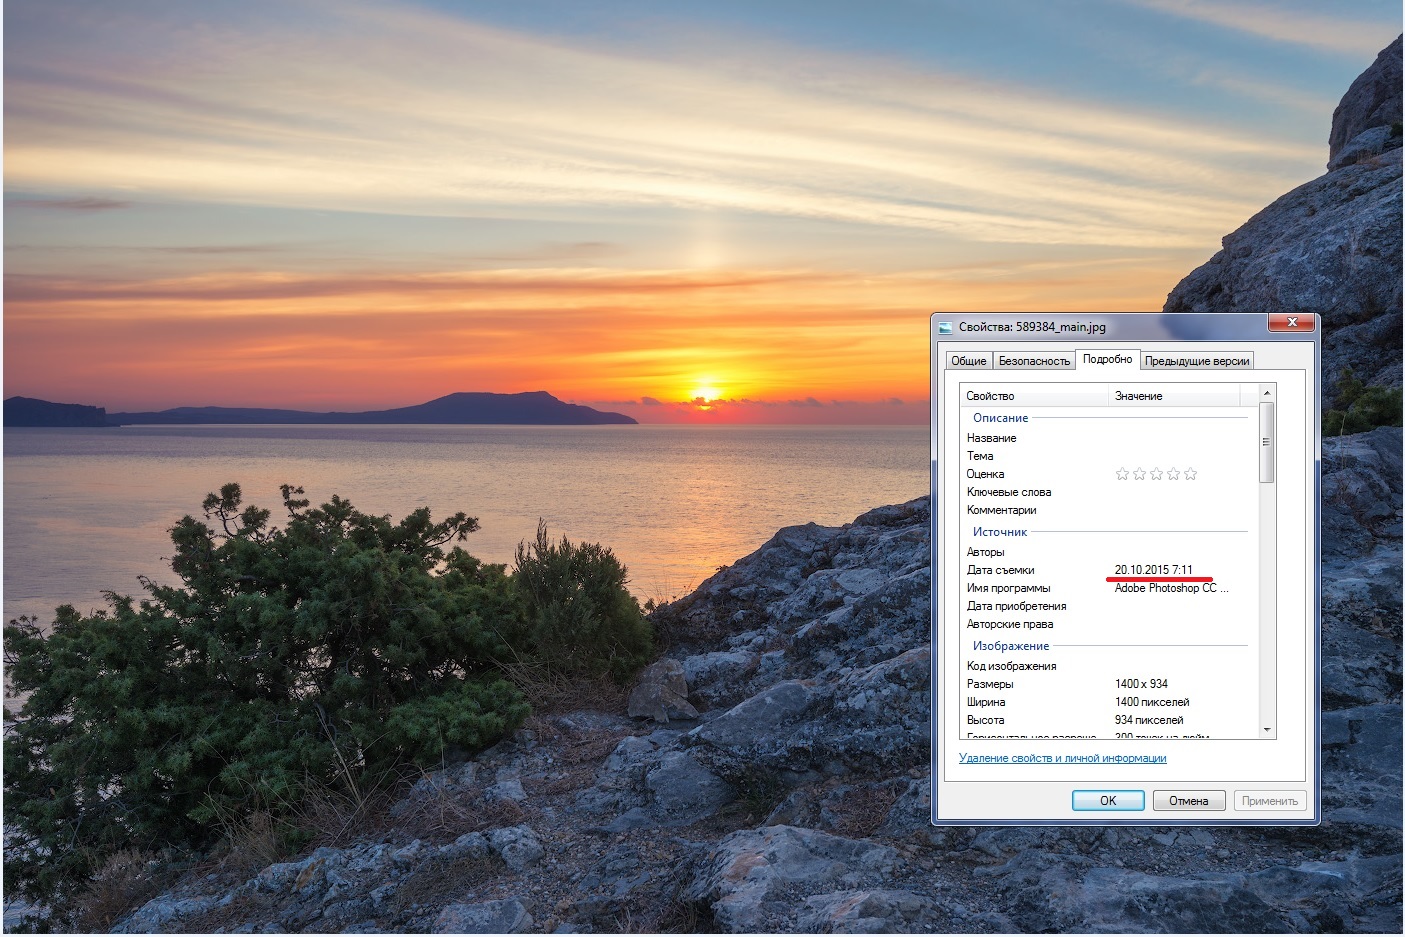Click the image icon in dialog title bar
1405x937 pixels.
tap(946, 327)
